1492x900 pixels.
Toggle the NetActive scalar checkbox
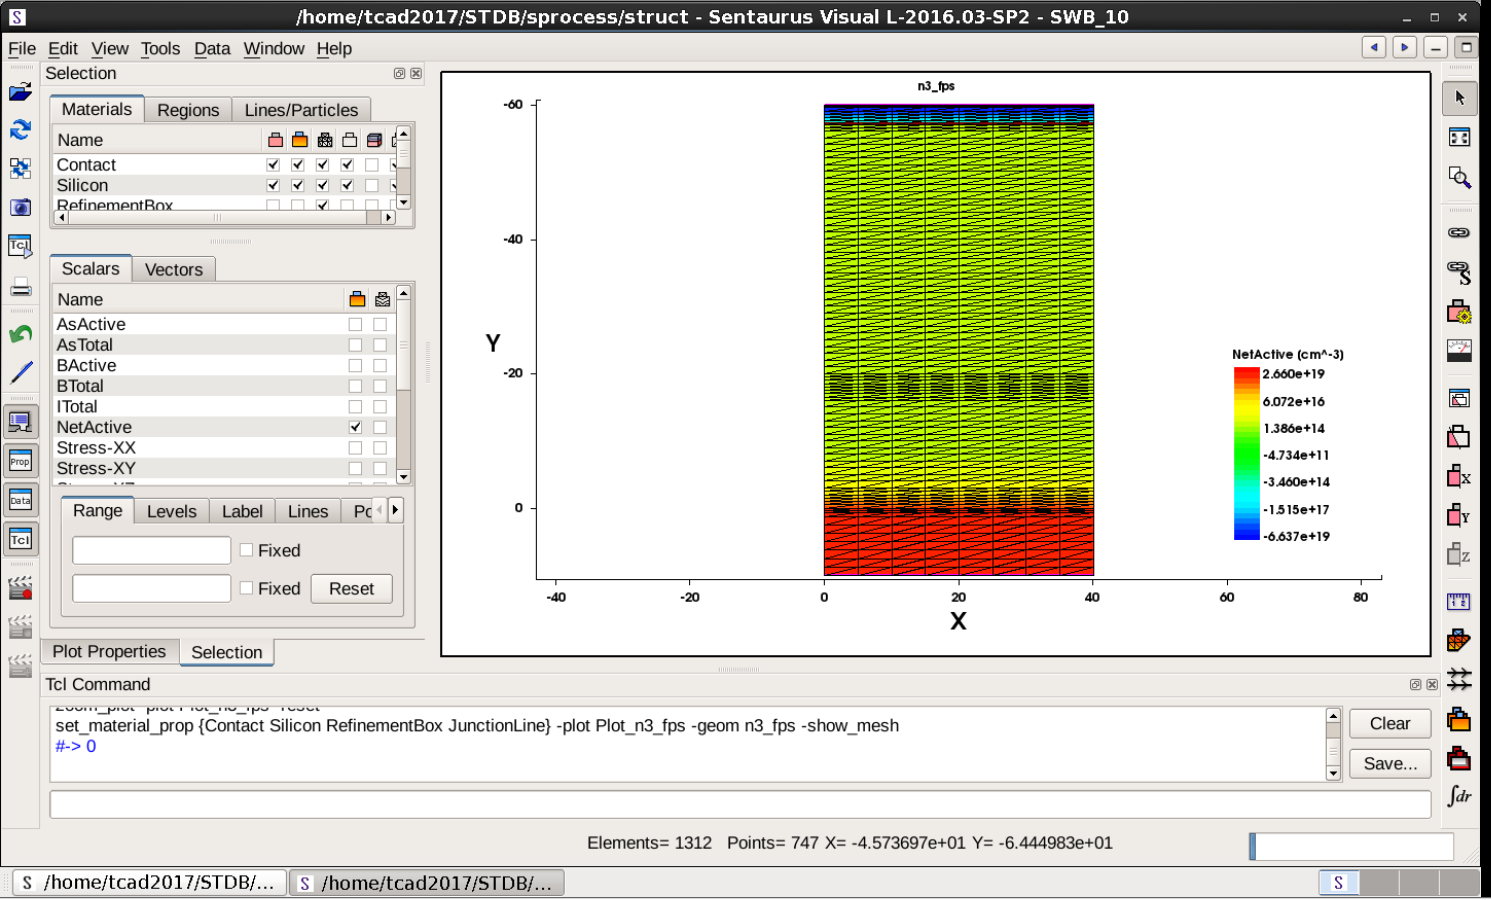click(355, 427)
